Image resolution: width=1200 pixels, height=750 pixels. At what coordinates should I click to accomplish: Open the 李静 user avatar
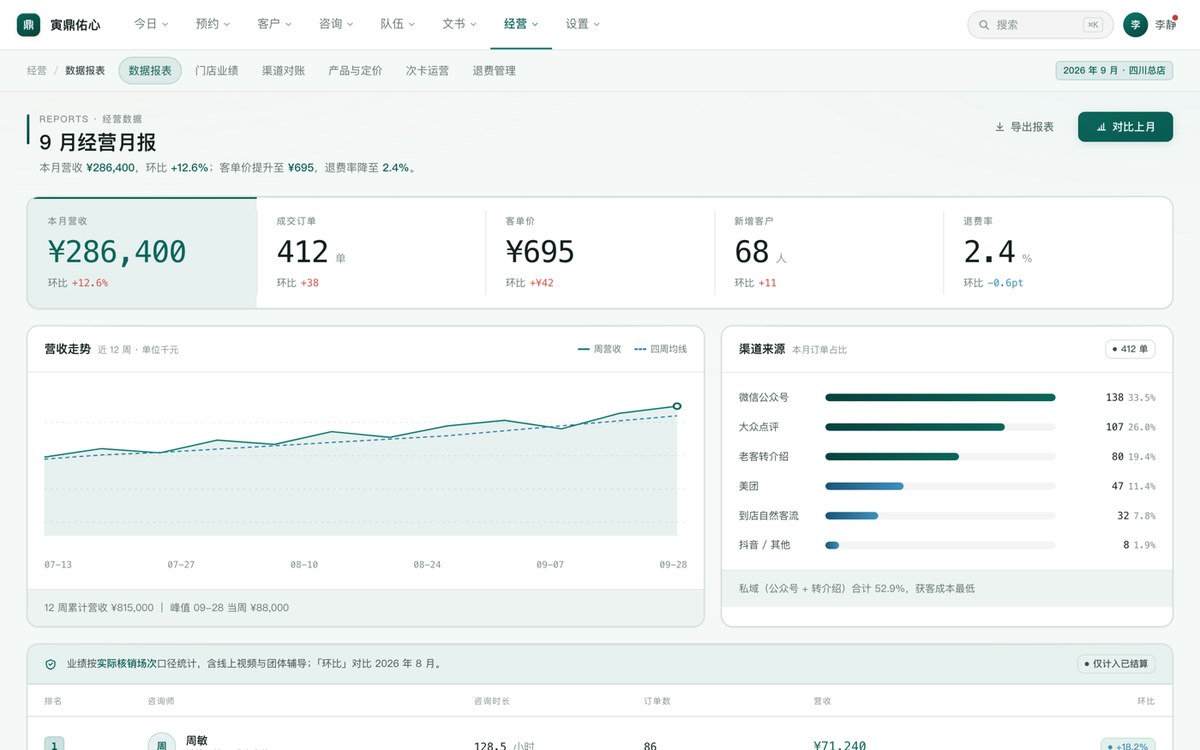pyautogui.click(x=1135, y=24)
